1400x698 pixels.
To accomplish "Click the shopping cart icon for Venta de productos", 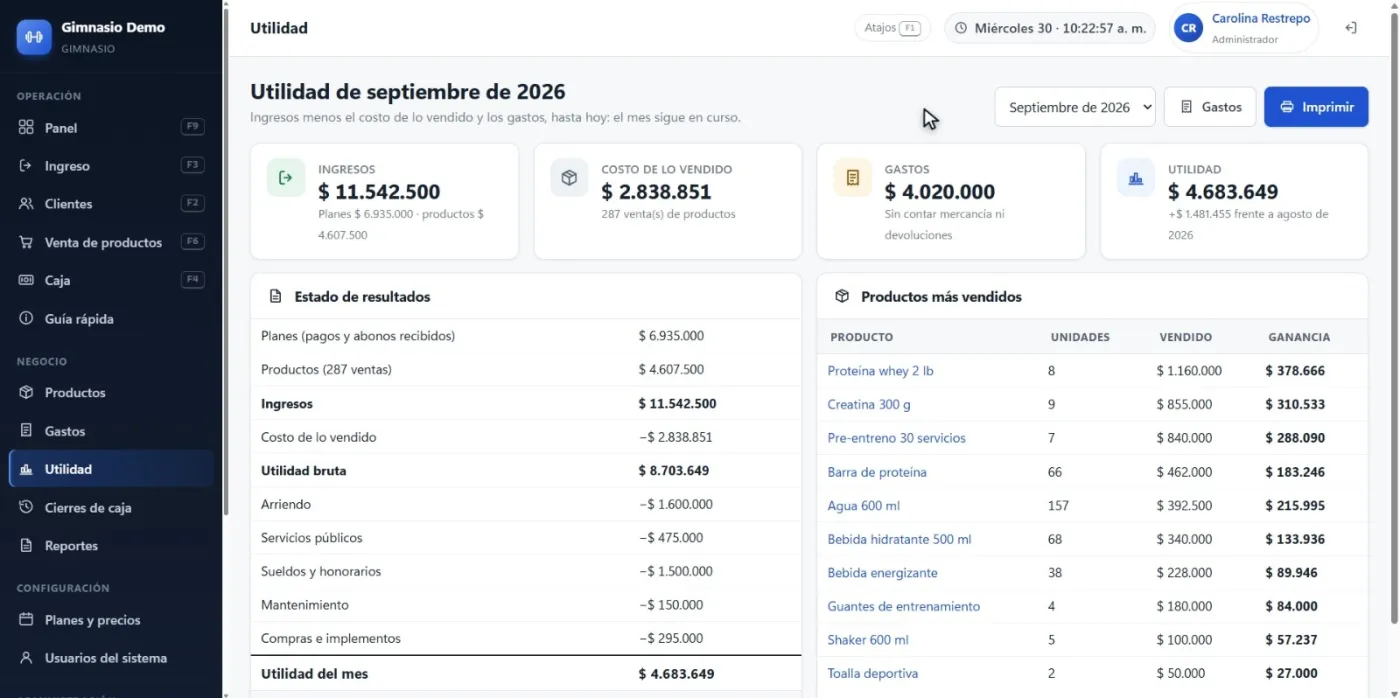I will click(x=26, y=242).
